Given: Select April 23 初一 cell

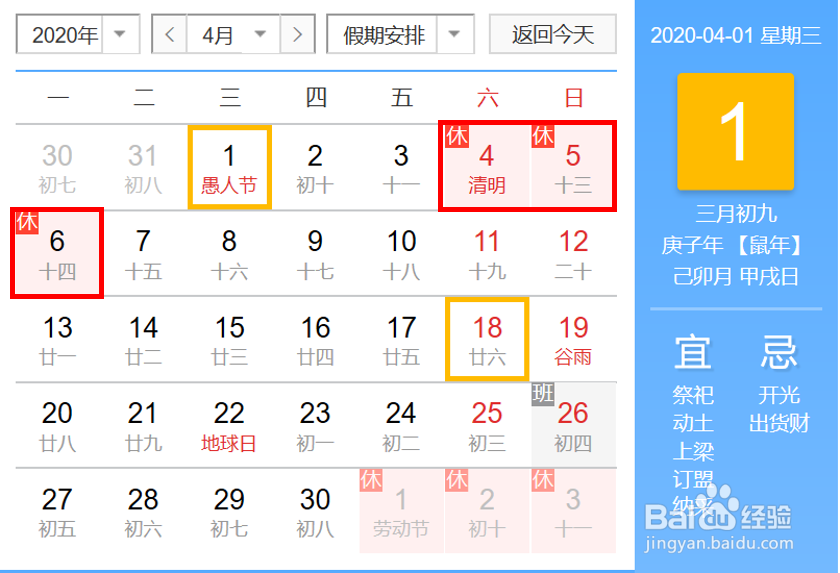Looking at the screenshot, I should click(x=315, y=426).
